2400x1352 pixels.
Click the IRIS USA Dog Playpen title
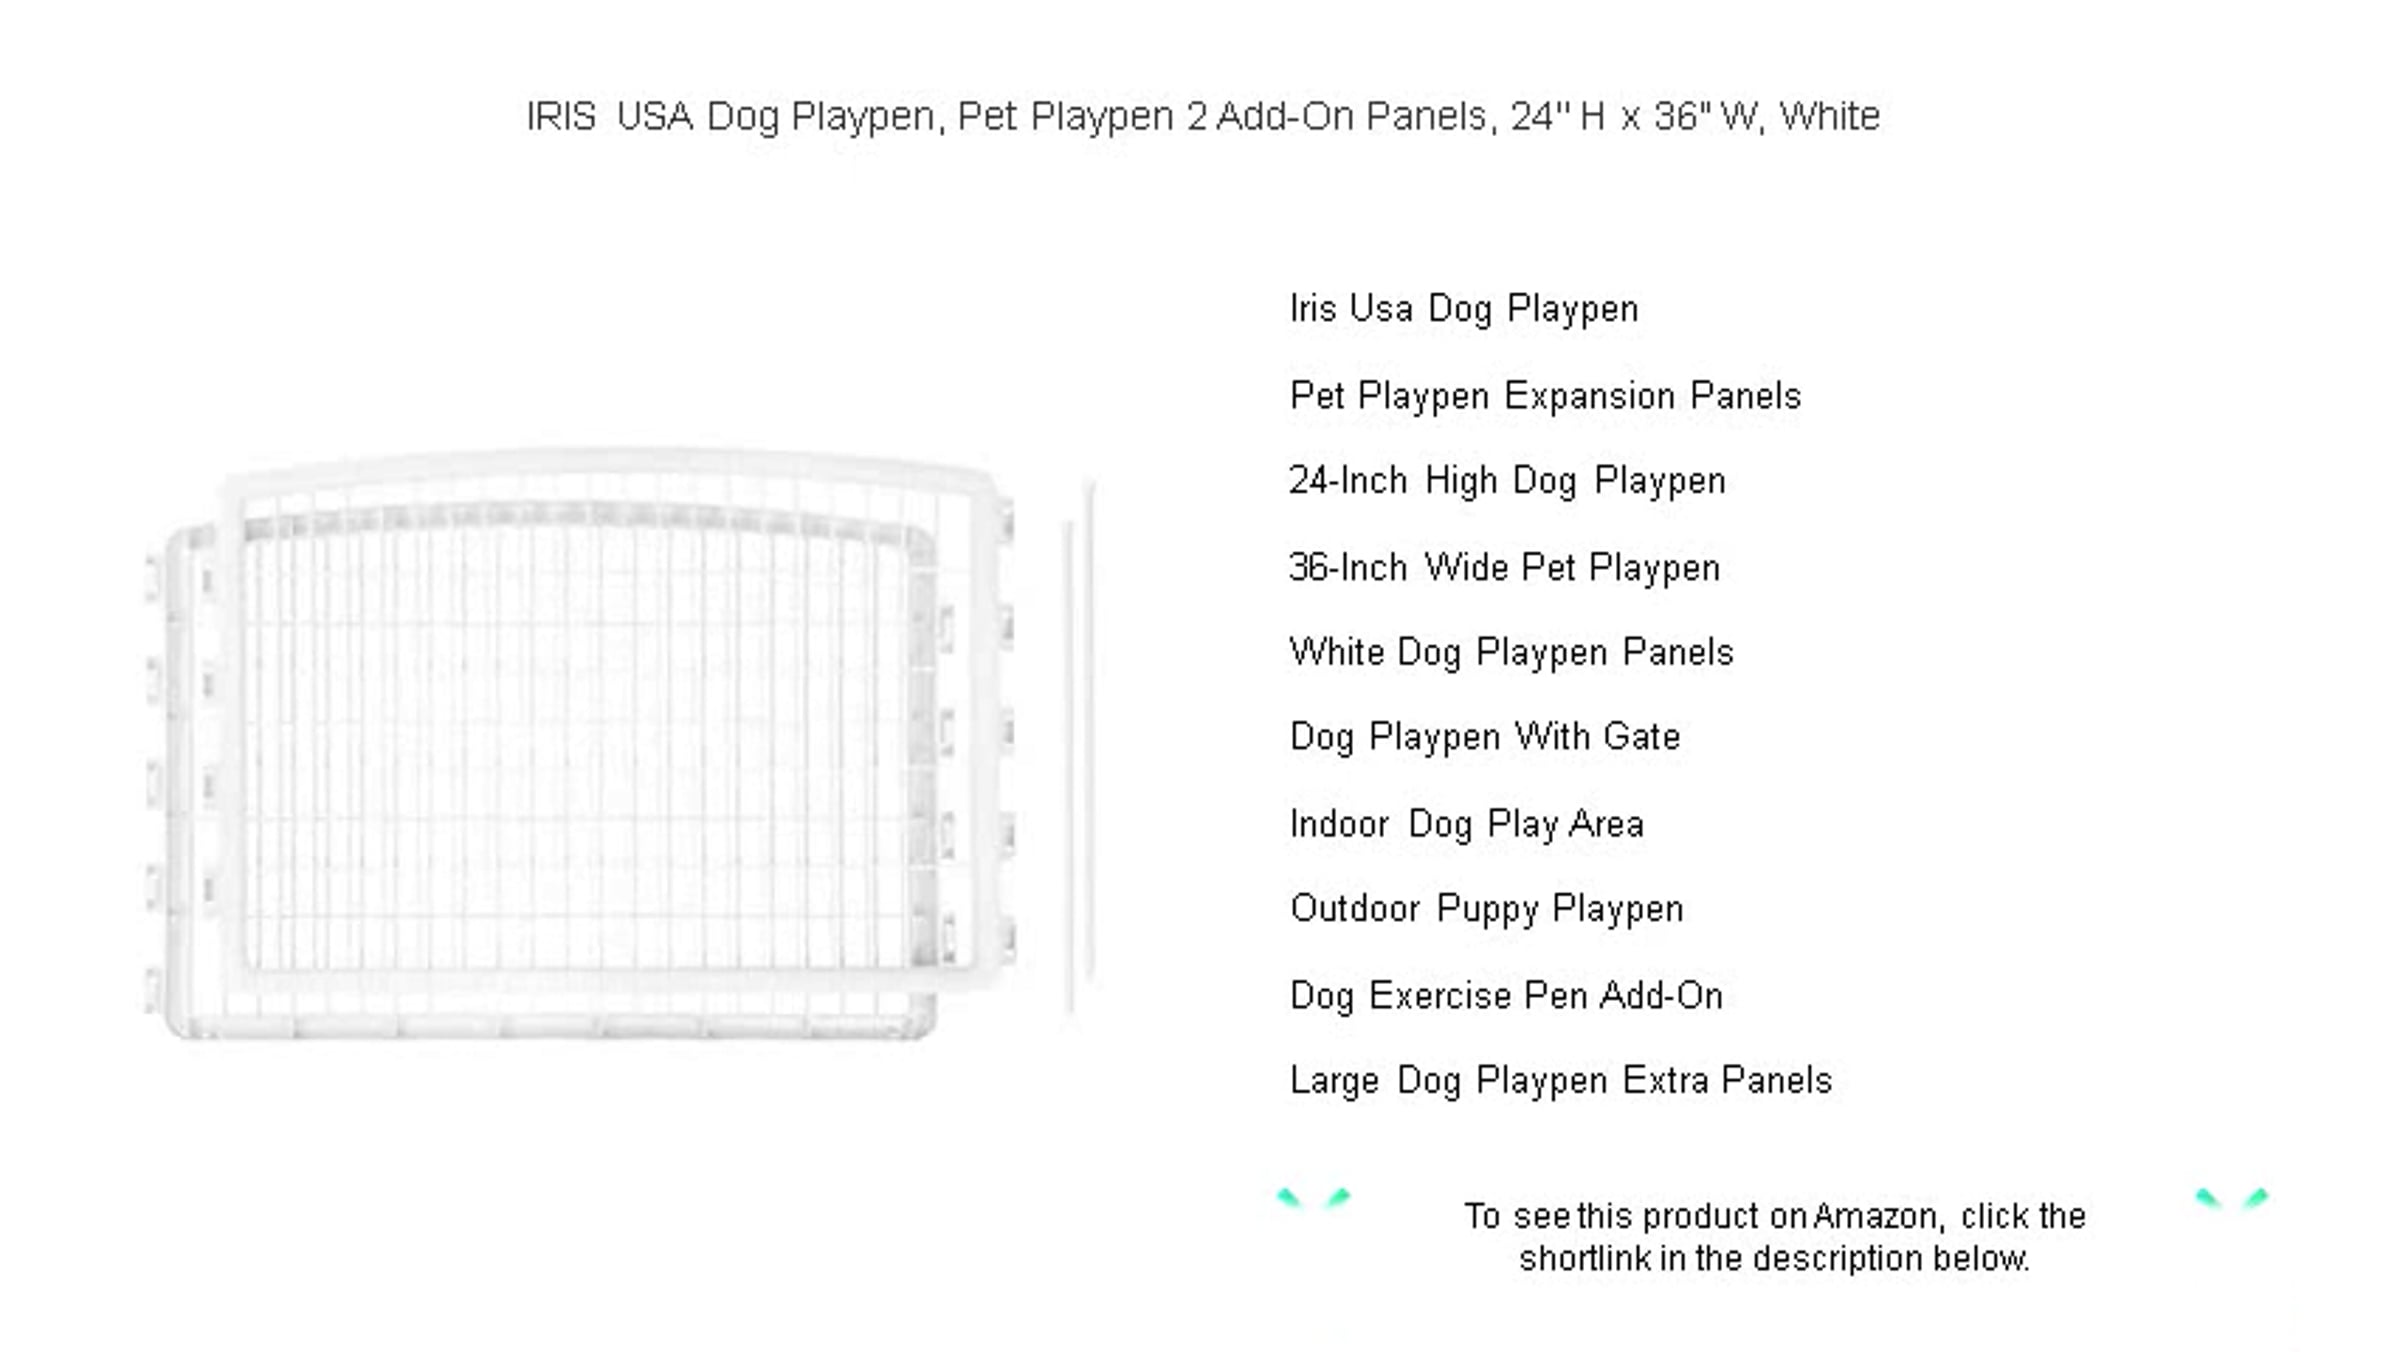[1203, 117]
